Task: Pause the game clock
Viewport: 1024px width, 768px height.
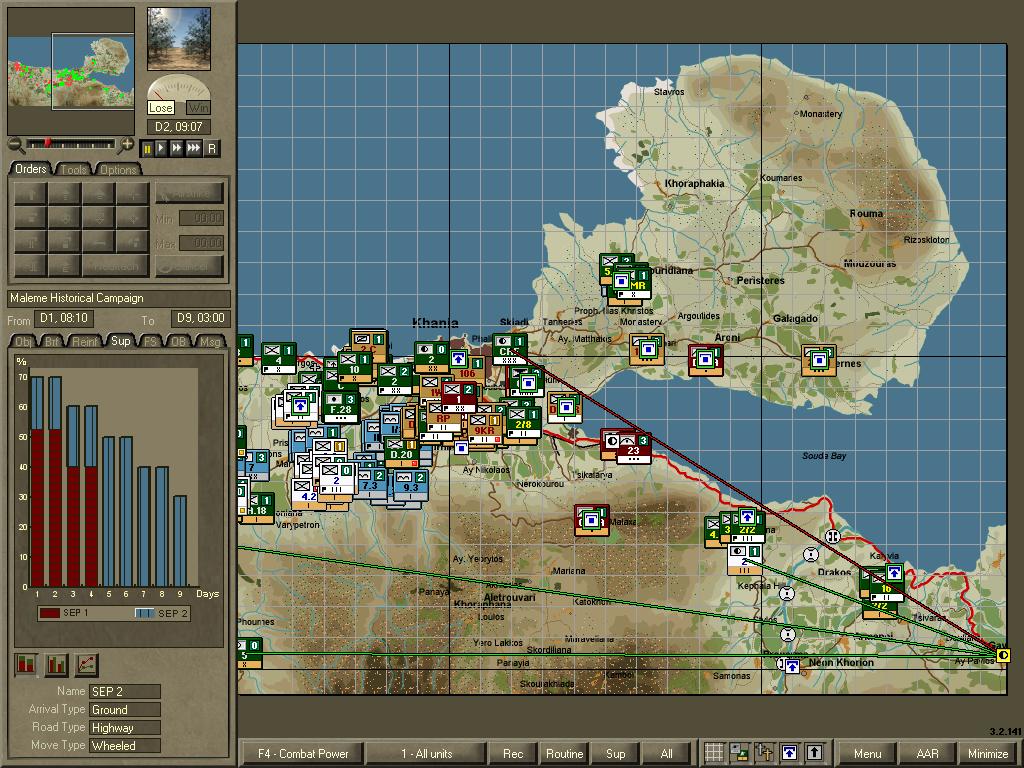Action: [x=147, y=148]
